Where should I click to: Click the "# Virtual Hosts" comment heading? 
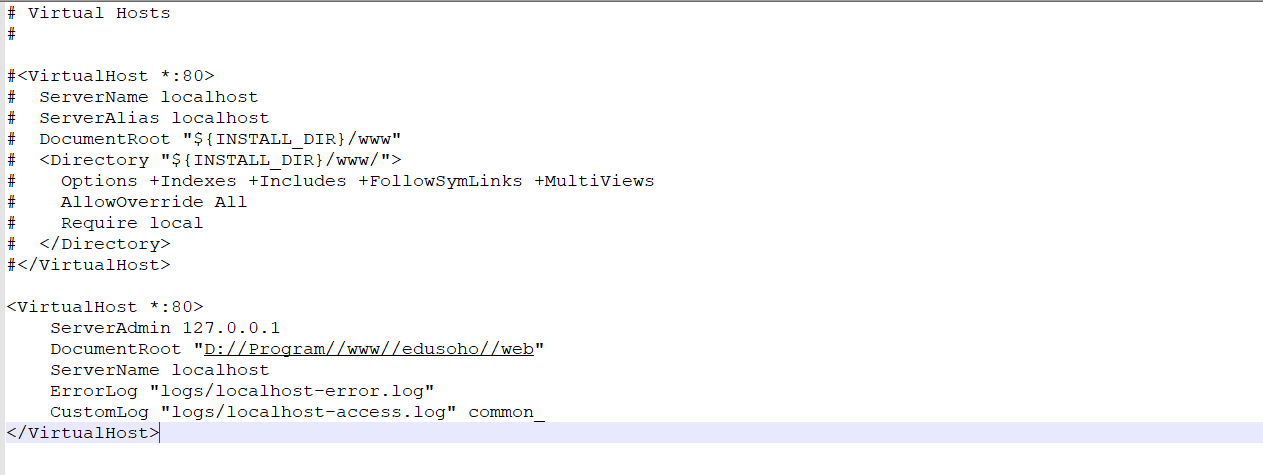click(x=88, y=13)
